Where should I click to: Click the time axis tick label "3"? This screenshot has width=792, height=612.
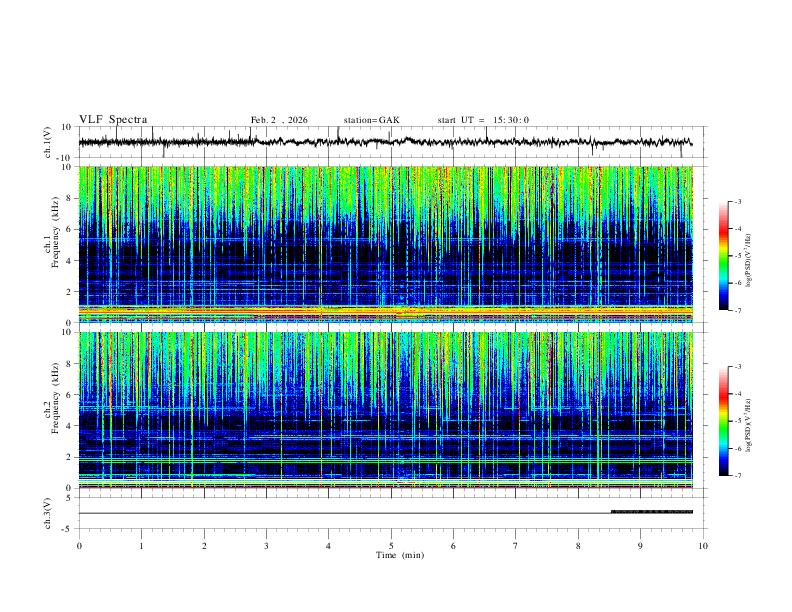(266, 546)
